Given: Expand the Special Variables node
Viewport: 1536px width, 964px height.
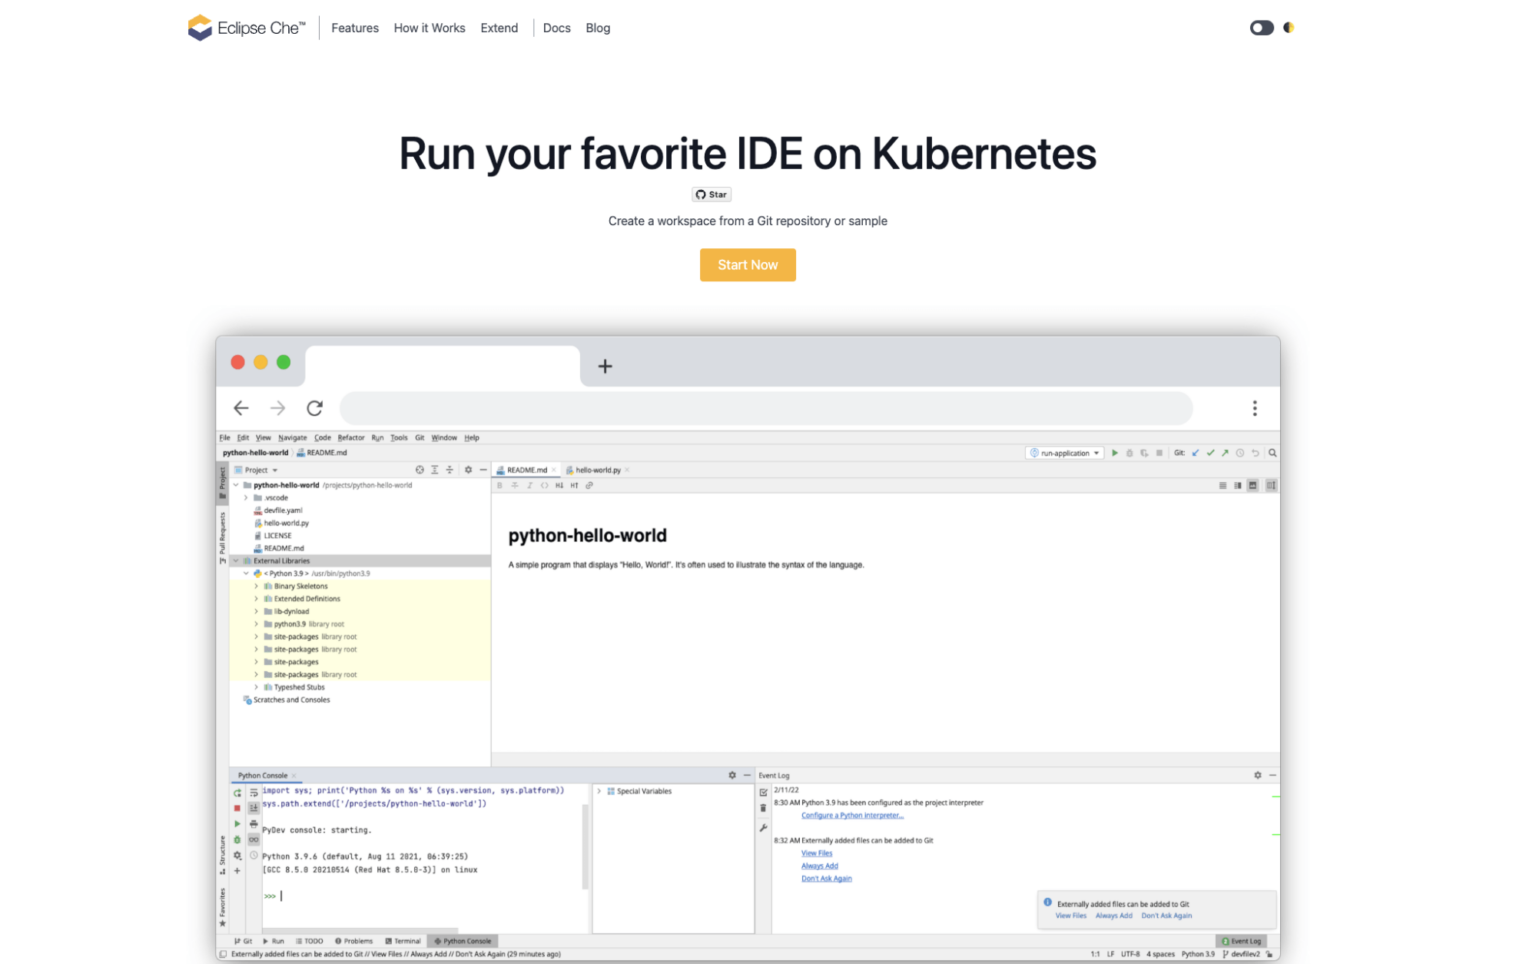Looking at the screenshot, I should 599,790.
